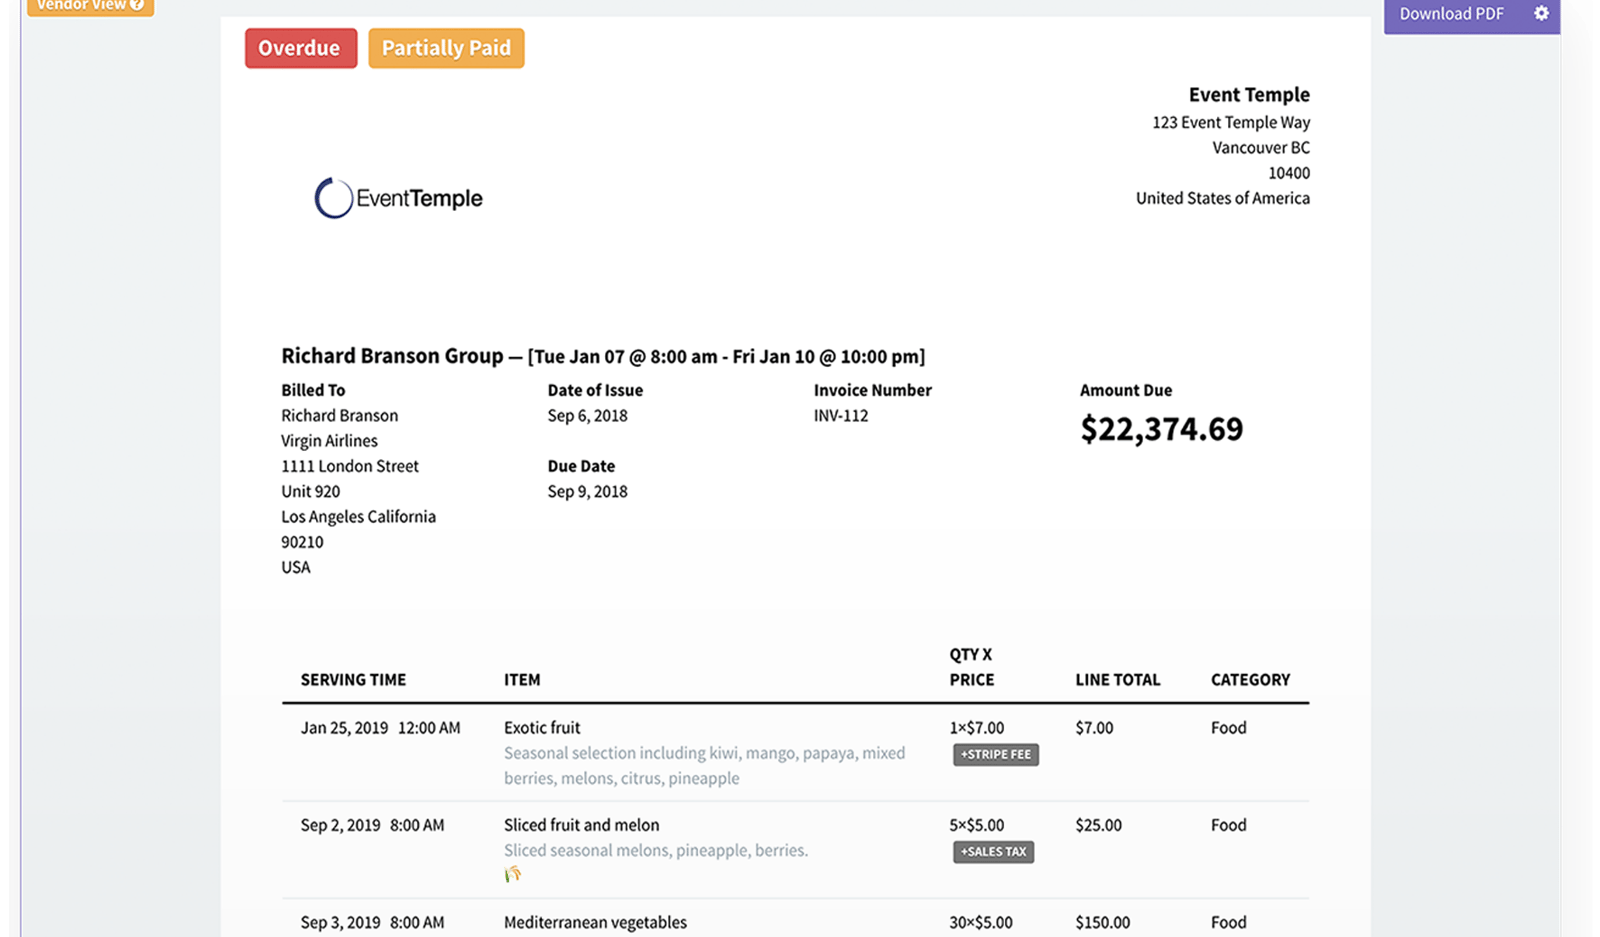The image size is (1600, 937).
Task: Click the Event Temple company name heading
Action: coord(1249,94)
